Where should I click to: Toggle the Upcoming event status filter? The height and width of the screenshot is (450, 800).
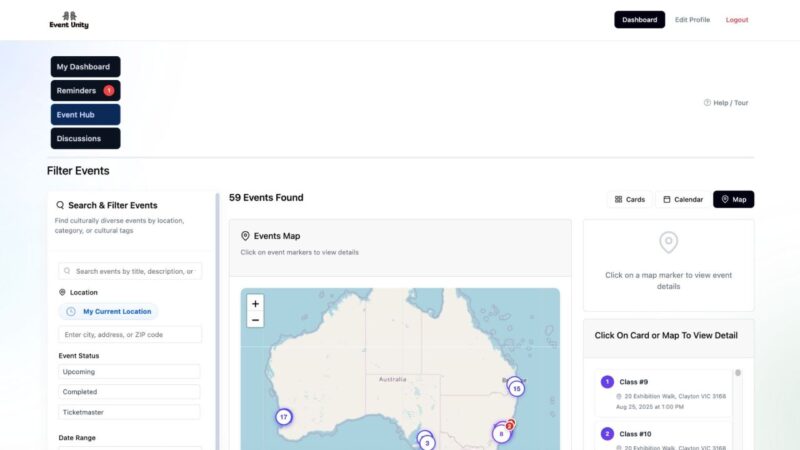(129, 372)
